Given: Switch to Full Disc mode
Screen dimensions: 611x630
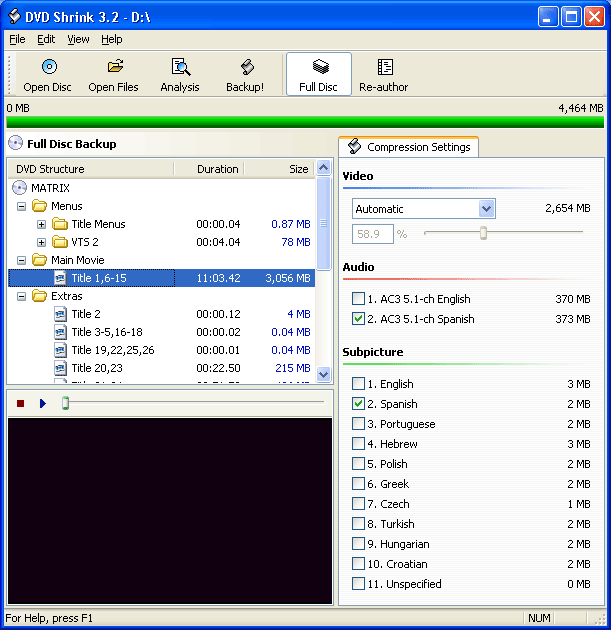Looking at the screenshot, I should 319,74.
